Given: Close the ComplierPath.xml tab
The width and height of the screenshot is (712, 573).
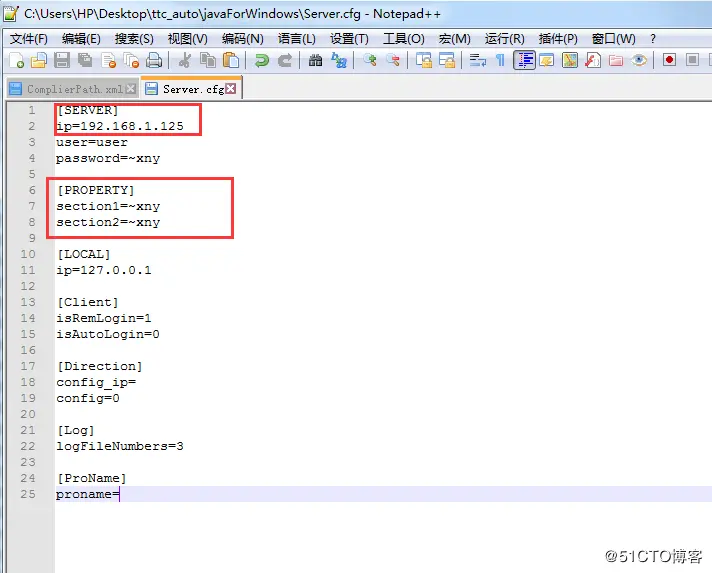Looking at the screenshot, I should click(130, 89).
